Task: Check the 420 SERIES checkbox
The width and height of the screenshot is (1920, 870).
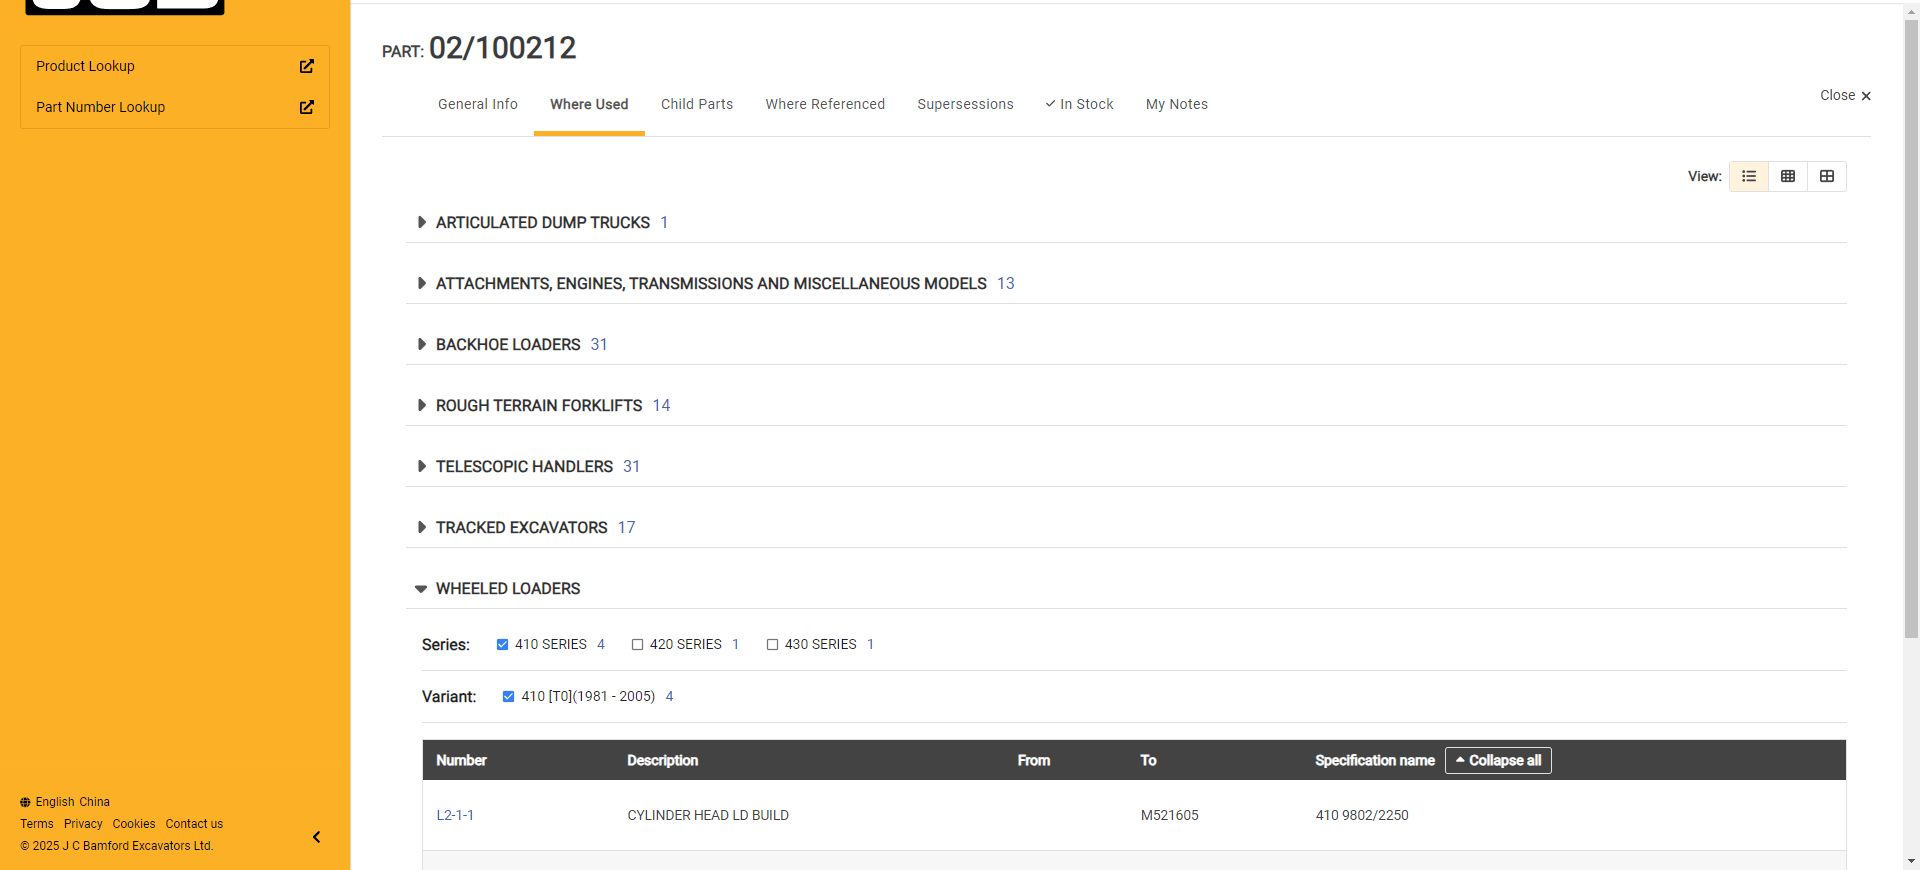Action: click(x=637, y=645)
